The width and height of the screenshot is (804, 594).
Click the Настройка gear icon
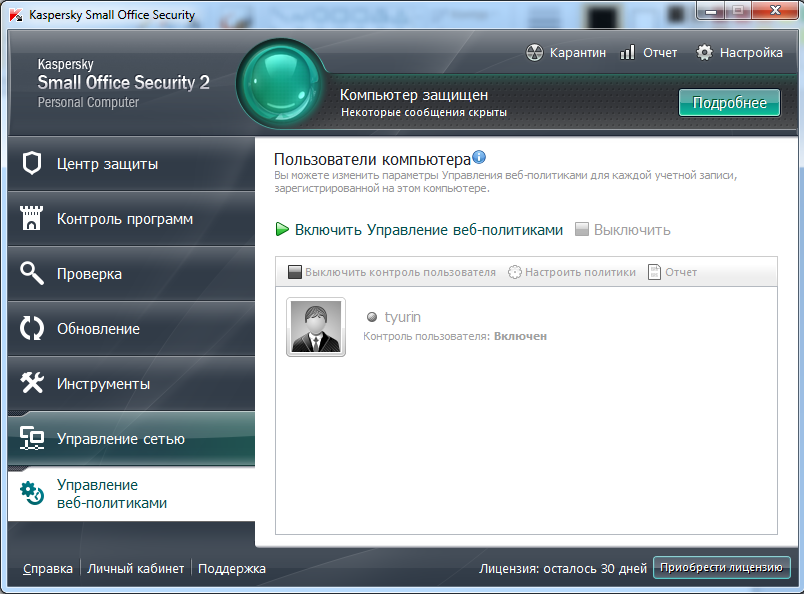tap(704, 52)
